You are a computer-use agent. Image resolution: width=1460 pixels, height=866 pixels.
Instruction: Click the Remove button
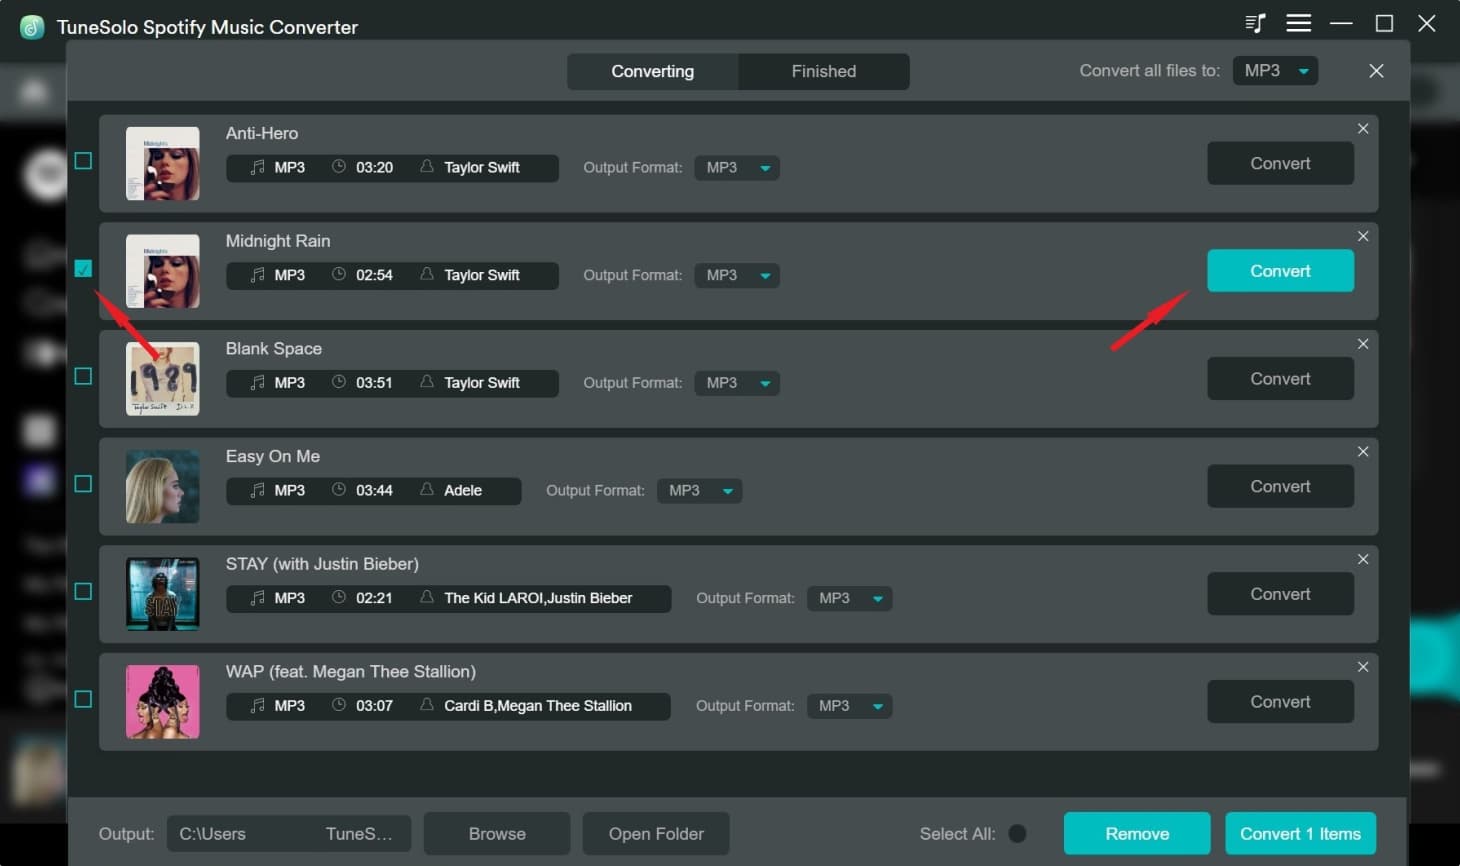pos(1137,834)
